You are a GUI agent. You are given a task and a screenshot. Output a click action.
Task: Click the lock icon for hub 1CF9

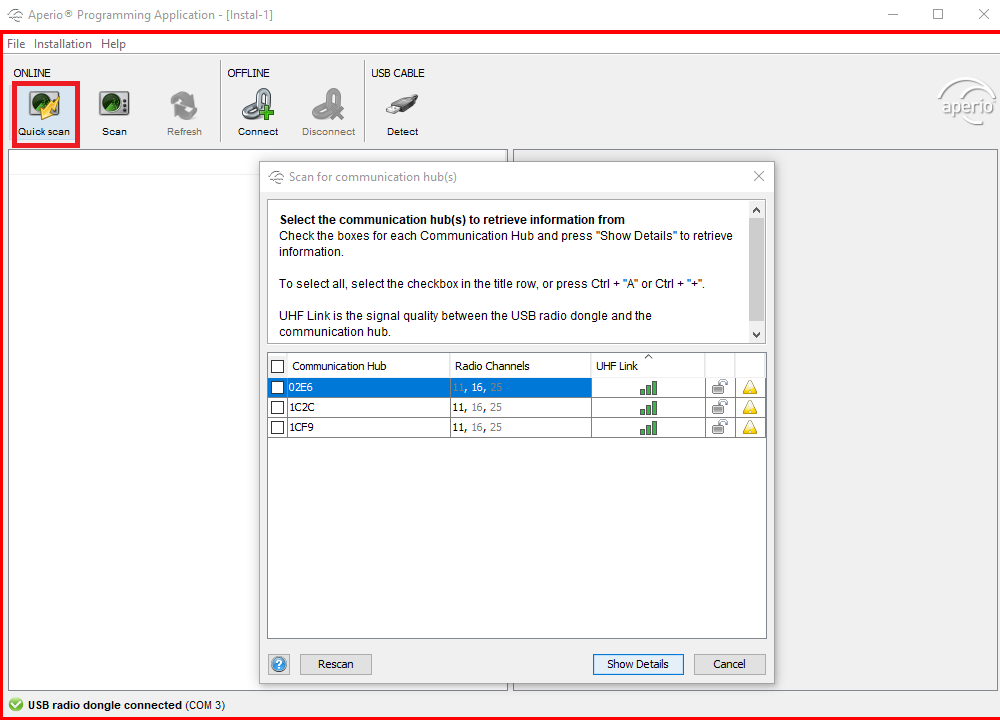[719, 427]
